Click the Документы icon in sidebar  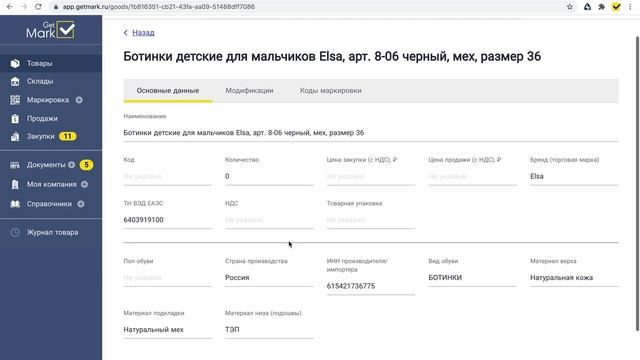tap(15, 165)
